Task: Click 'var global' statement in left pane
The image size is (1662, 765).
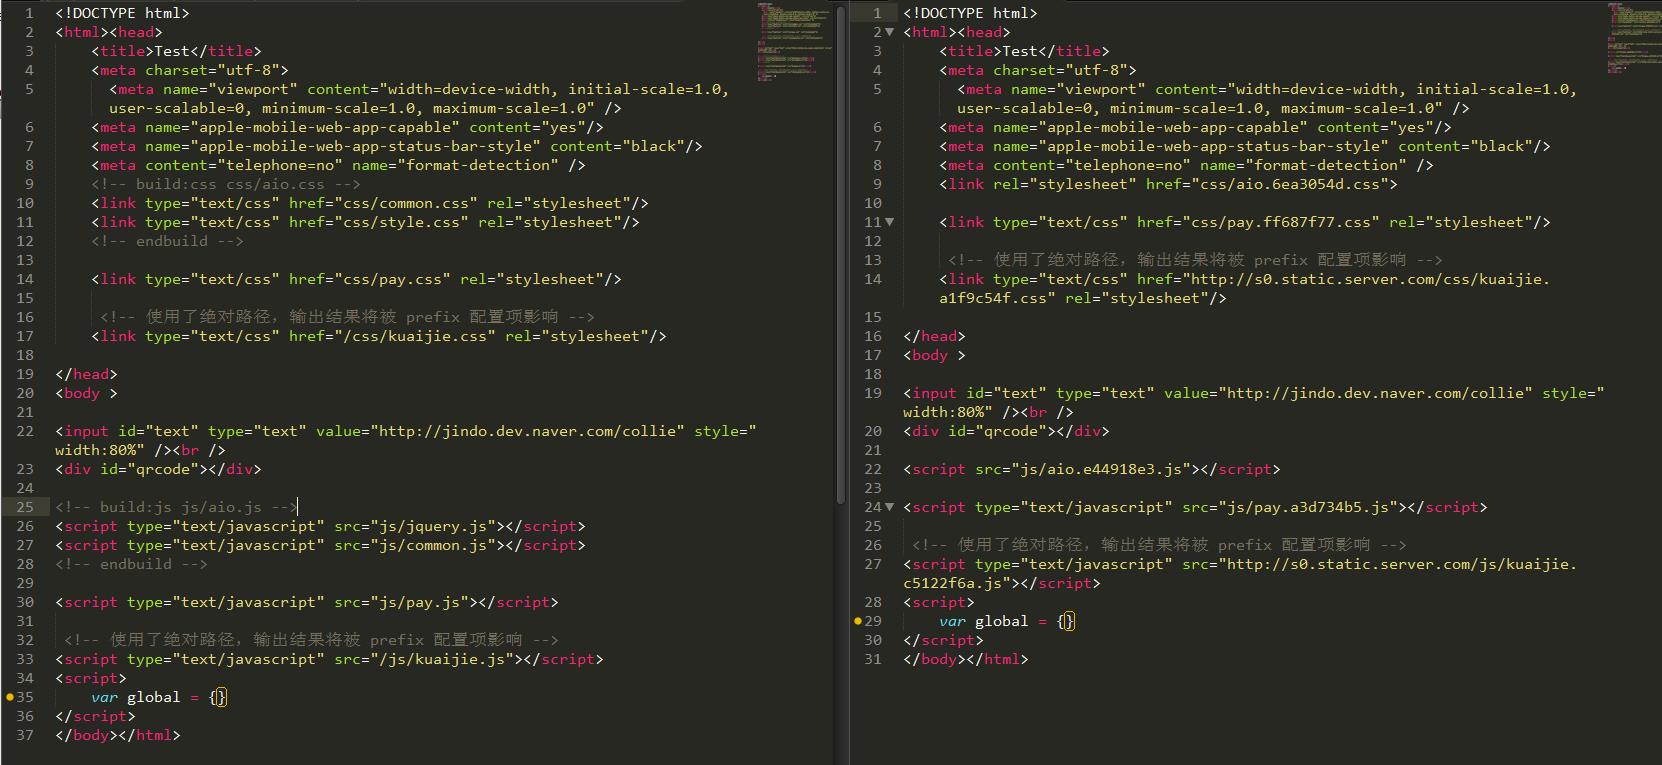Action: [x=158, y=697]
